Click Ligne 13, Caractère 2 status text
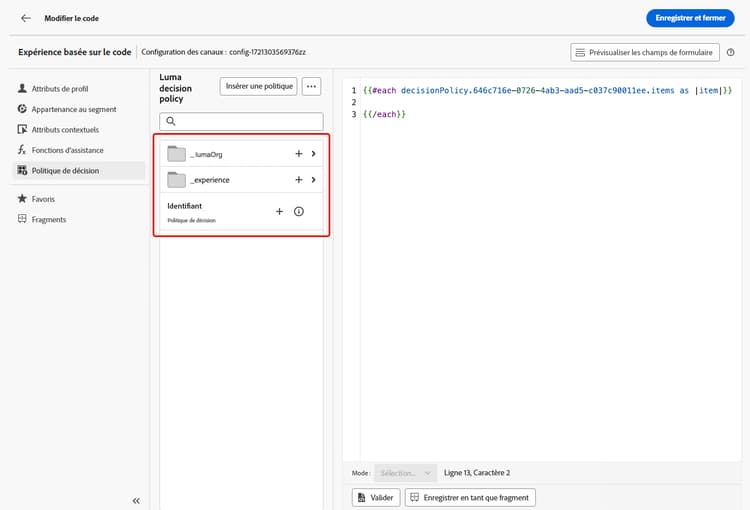 point(477,473)
